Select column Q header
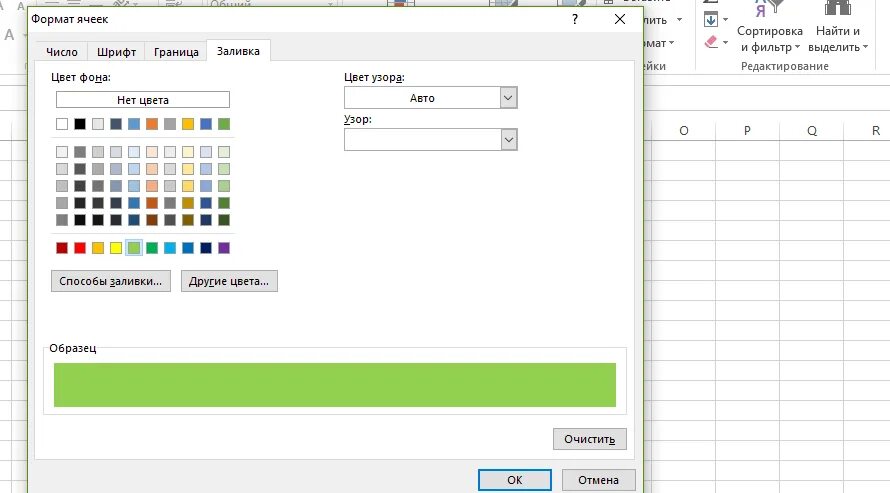 pos(812,130)
